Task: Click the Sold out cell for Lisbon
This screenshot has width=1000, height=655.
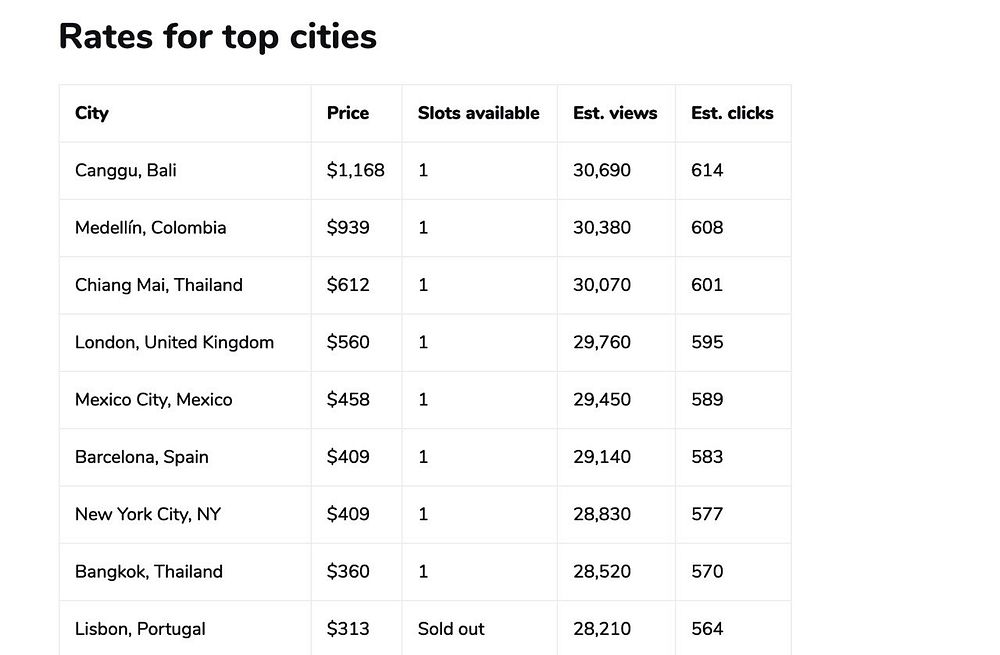Action: (451, 629)
